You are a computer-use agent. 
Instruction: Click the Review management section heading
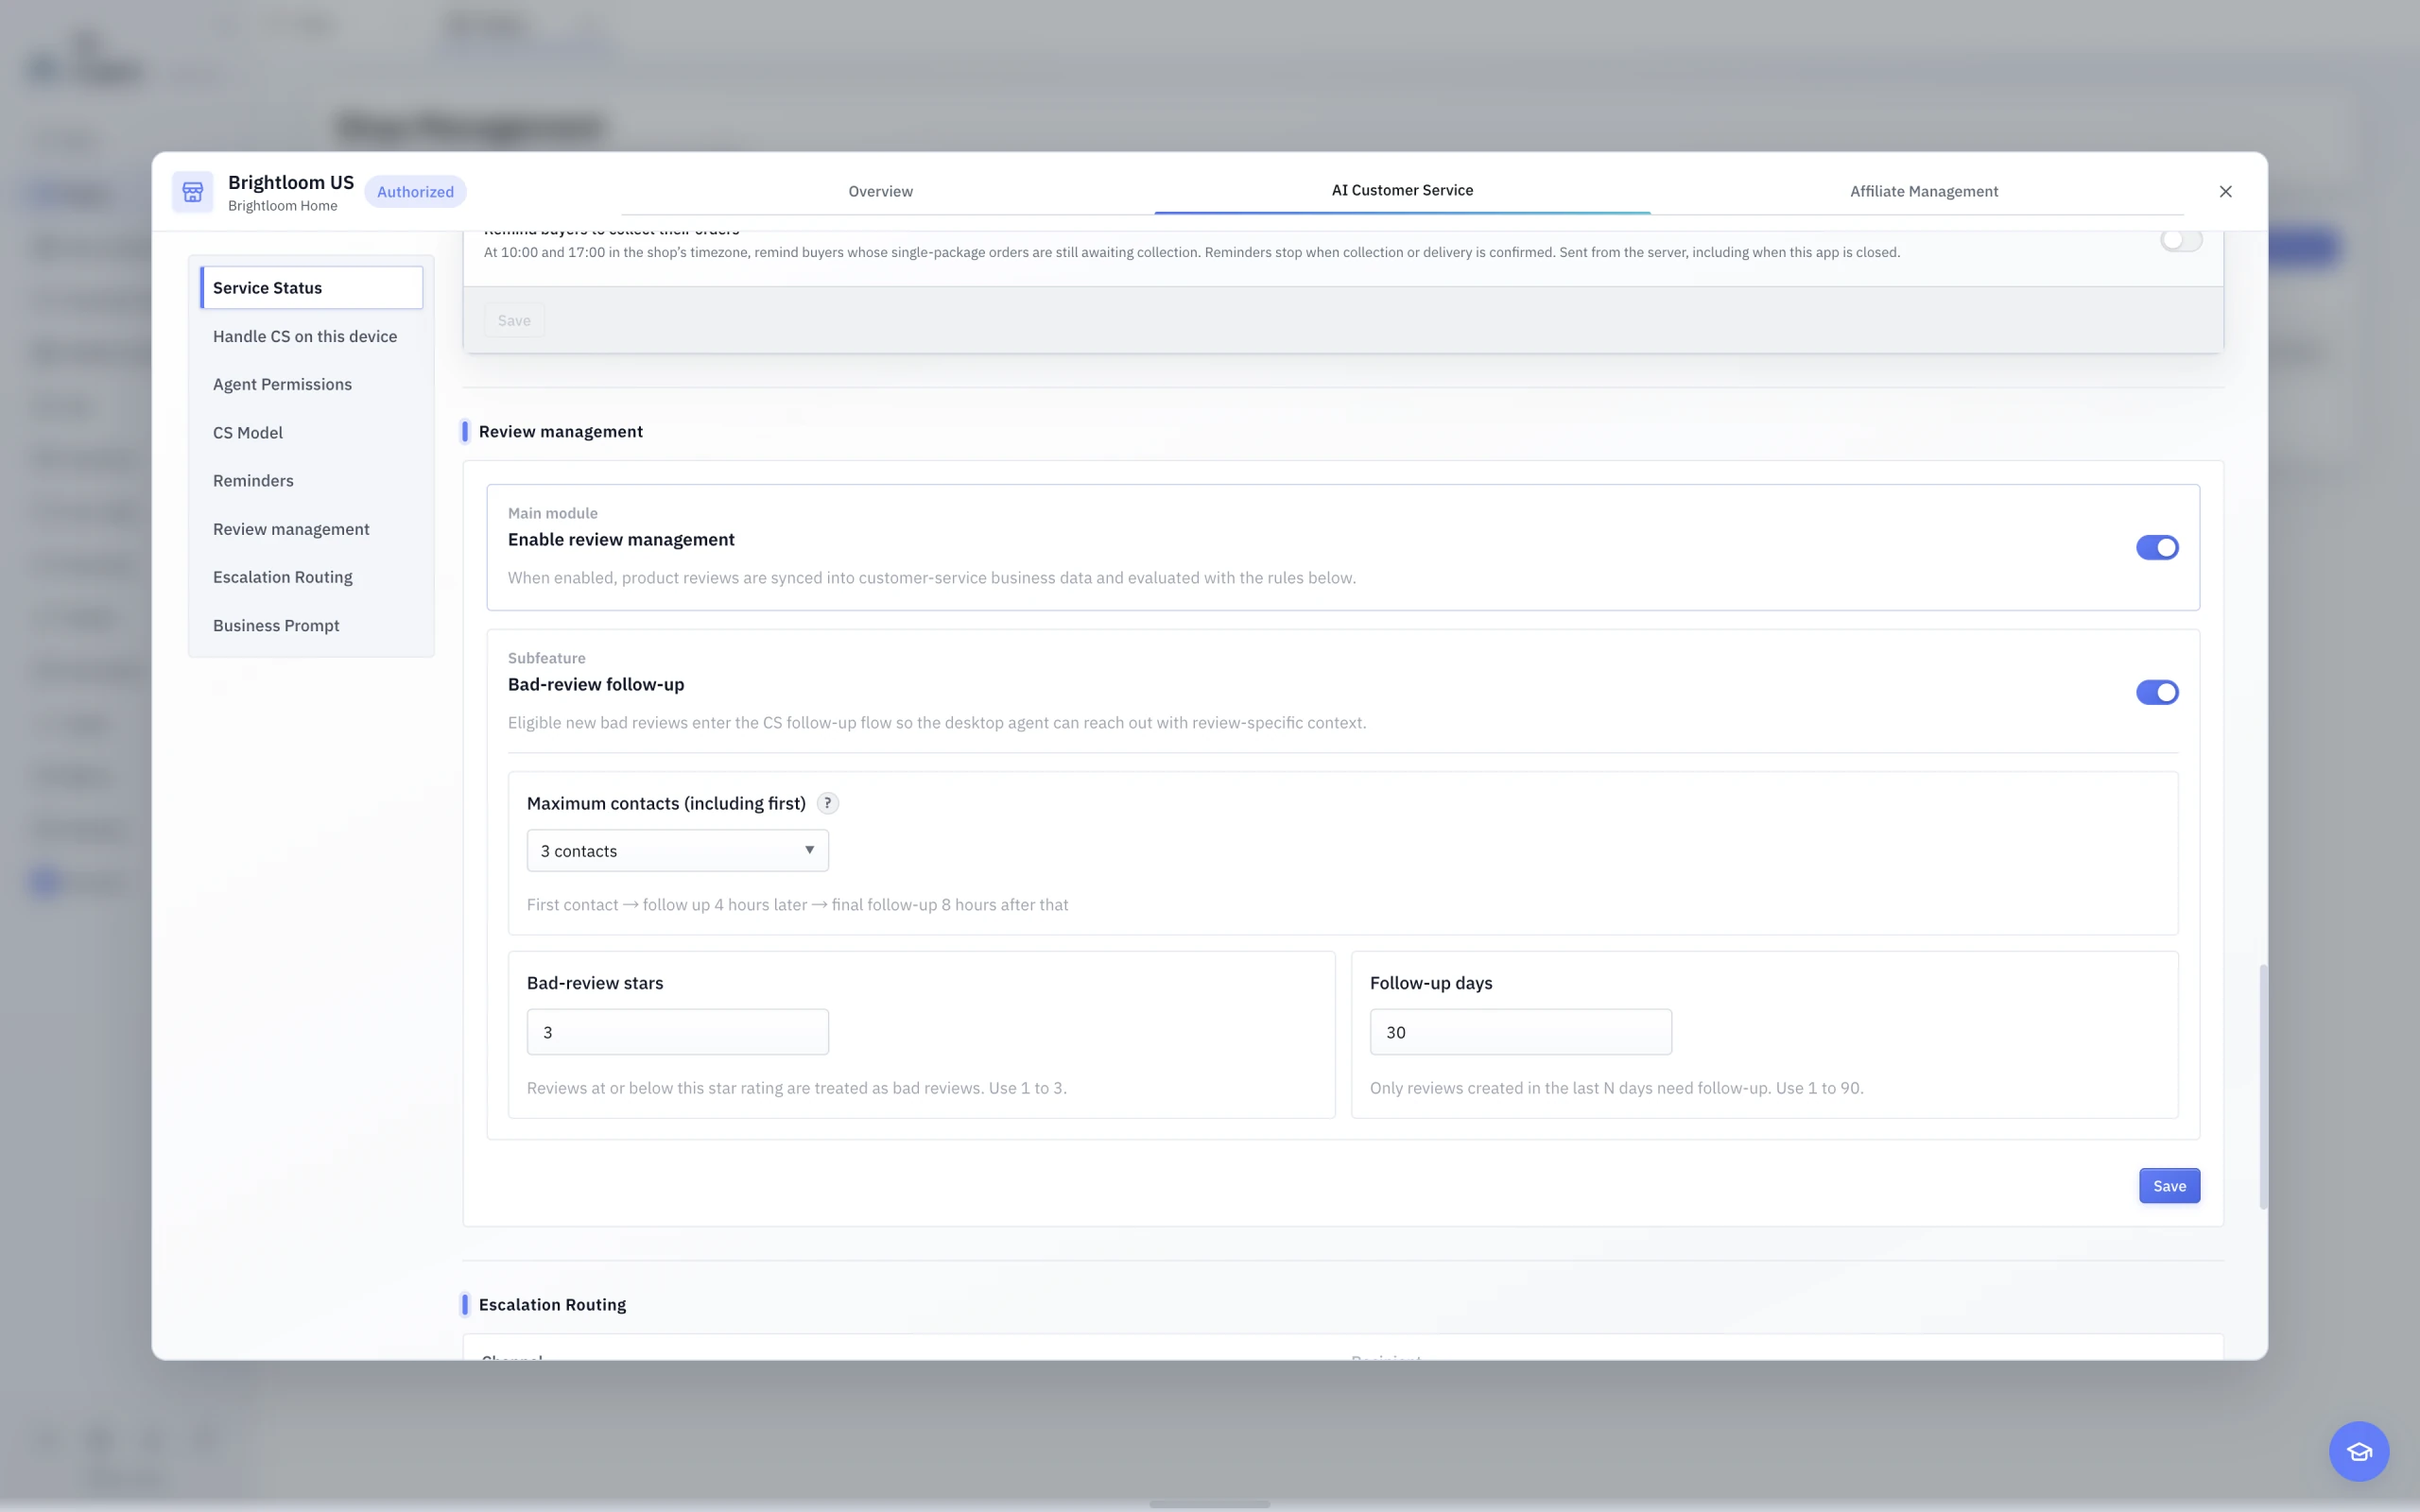coord(560,431)
